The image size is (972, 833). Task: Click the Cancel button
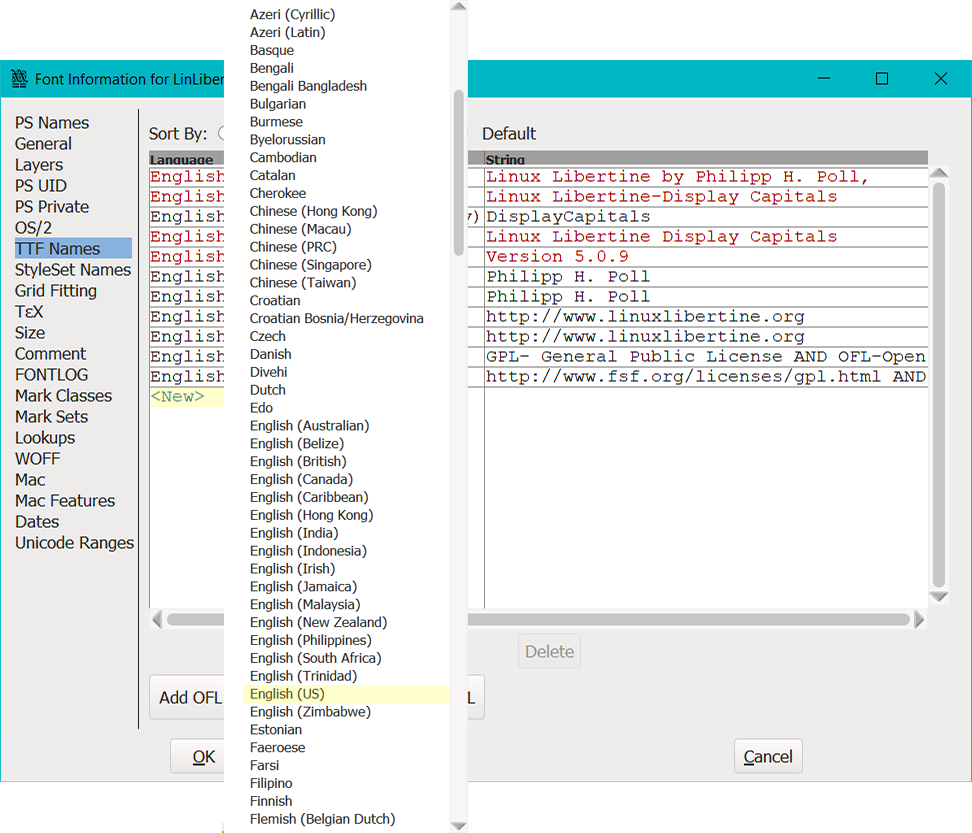(768, 756)
